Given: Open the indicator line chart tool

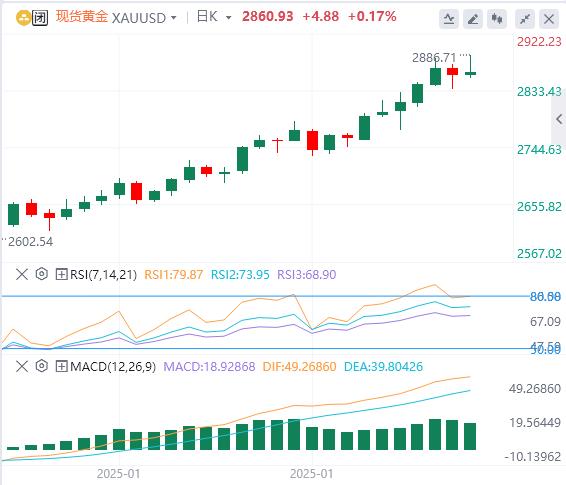Looking at the screenshot, I should pos(449,18).
